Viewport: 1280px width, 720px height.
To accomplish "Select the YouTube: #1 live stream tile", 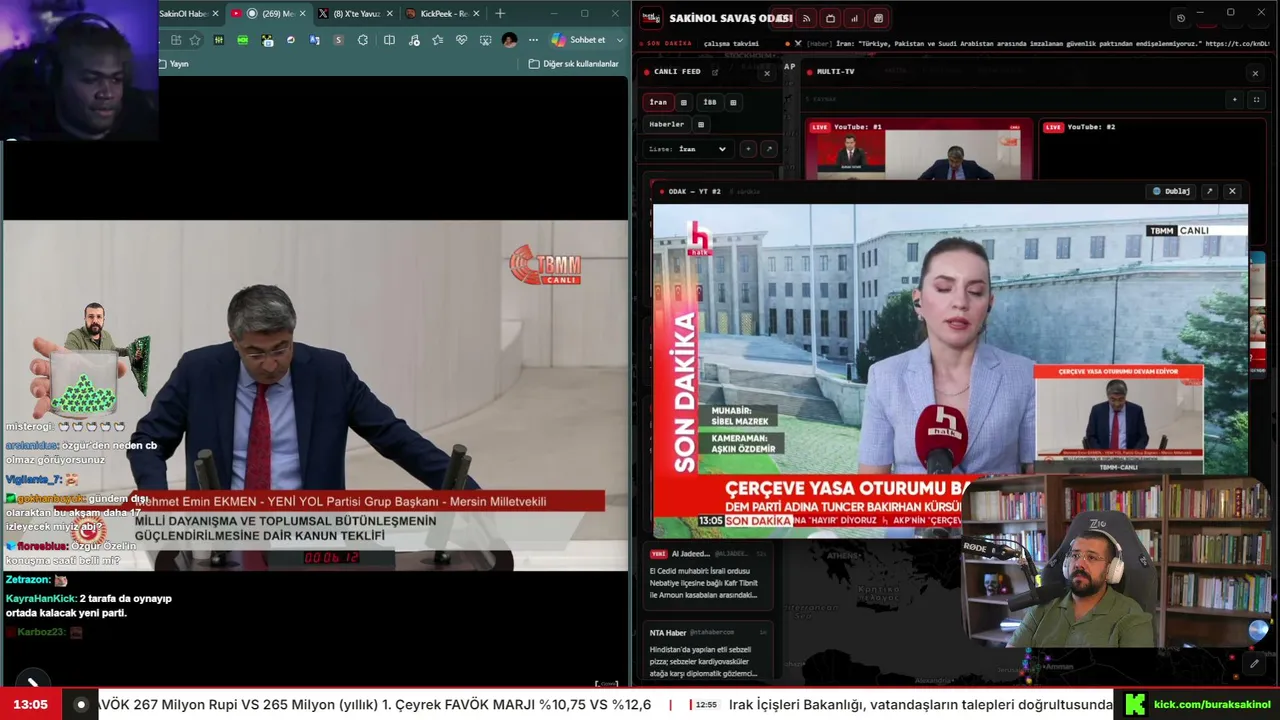I will coord(919,149).
